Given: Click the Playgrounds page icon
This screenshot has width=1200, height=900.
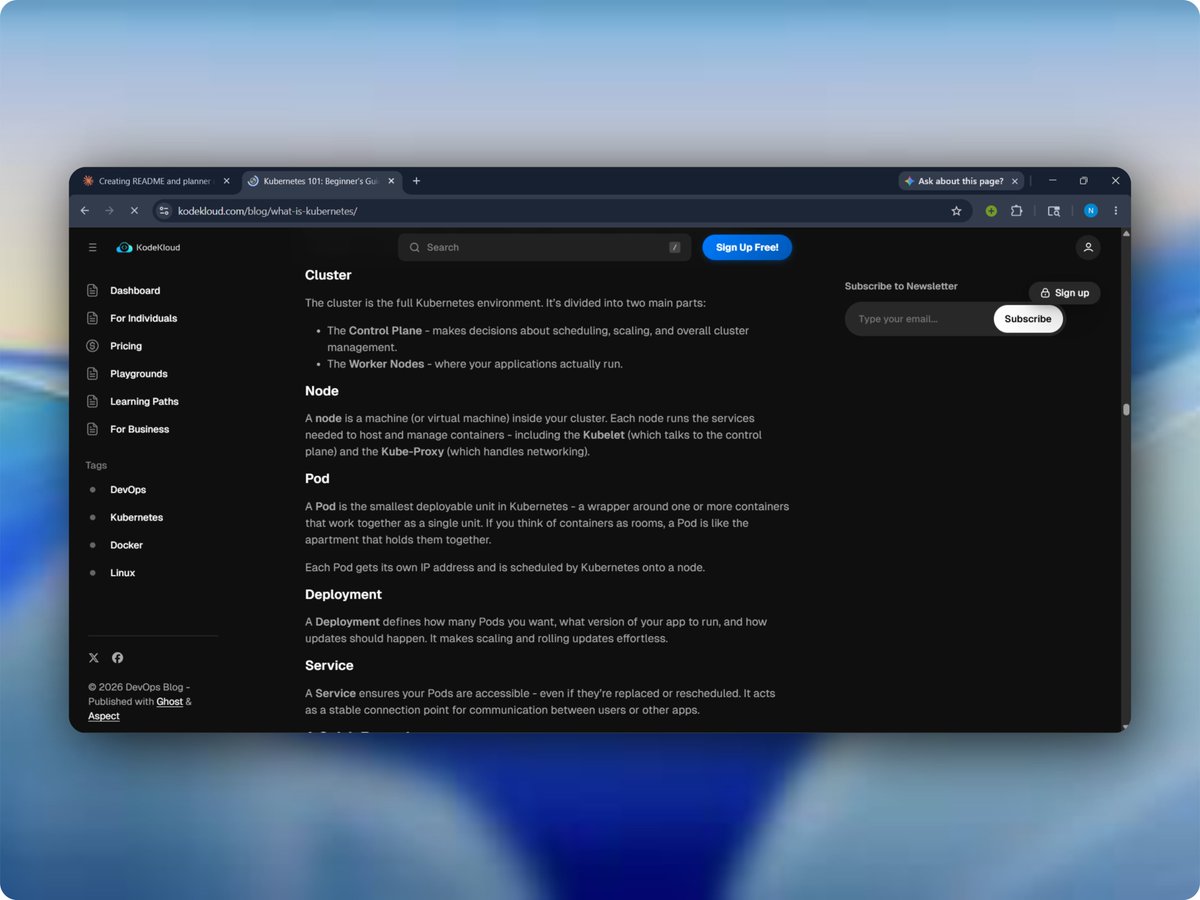Looking at the screenshot, I should pyautogui.click(x=93, y=374).
